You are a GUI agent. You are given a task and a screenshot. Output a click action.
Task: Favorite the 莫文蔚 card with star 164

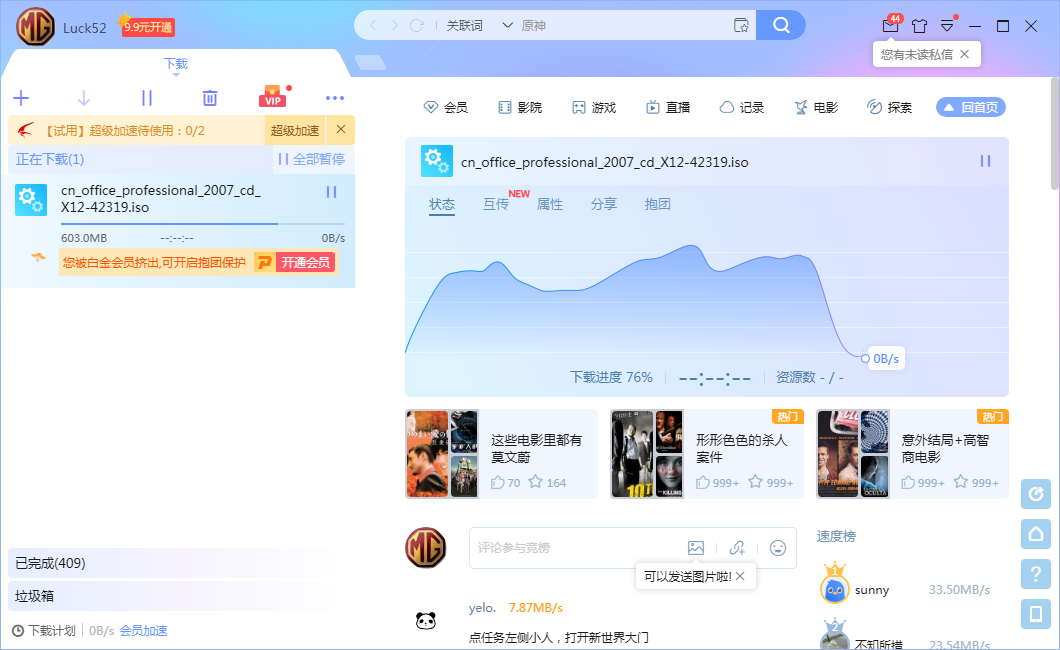[x=547, y=482]
